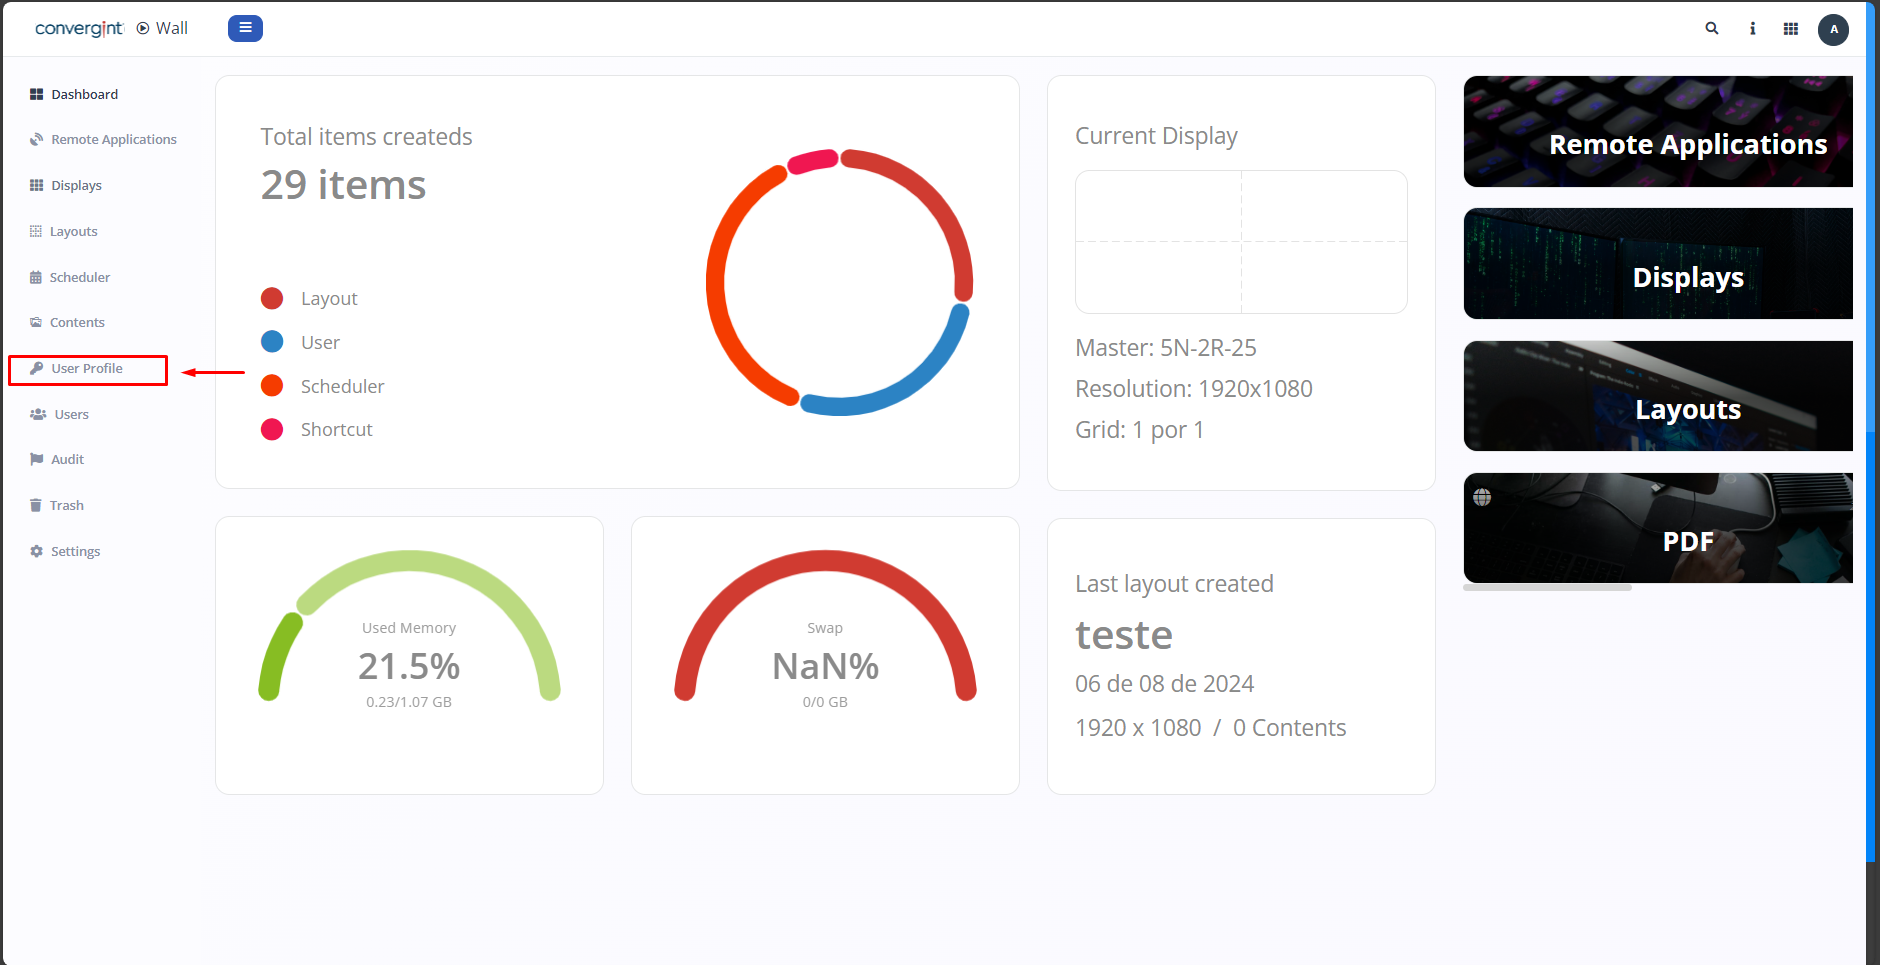Open the User Profile menu entry
Image resolution: width=1880 pixels, height=965 pixels.
87,368
